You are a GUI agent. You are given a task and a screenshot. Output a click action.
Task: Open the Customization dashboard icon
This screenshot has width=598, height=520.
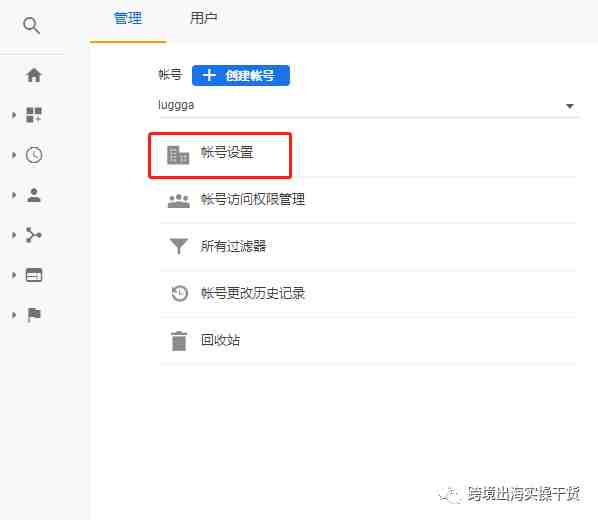pyautogui.click(x=34, y=115)
